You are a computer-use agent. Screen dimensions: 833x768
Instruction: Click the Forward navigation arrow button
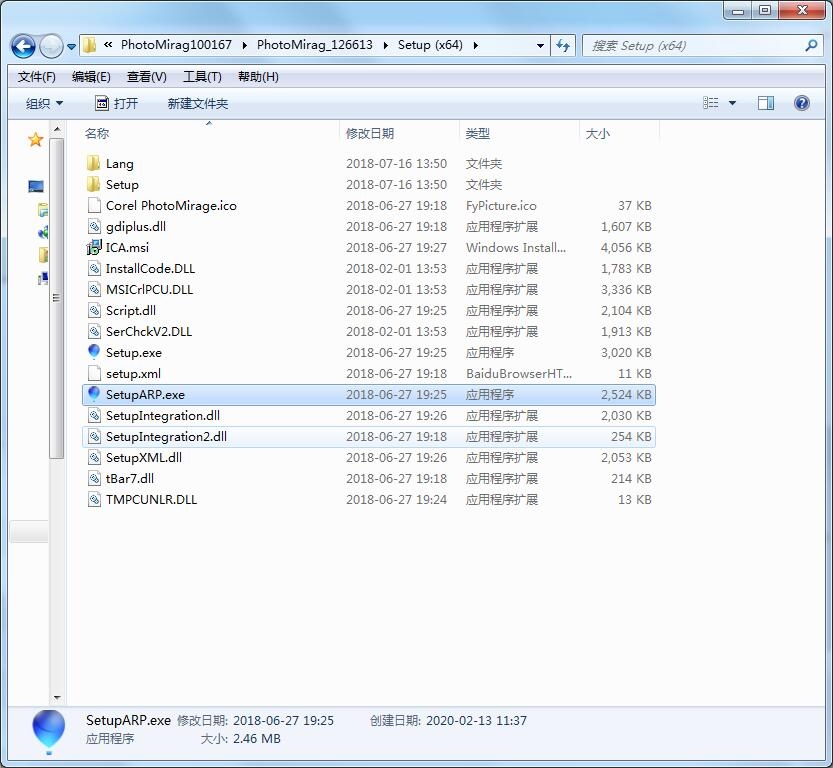52,46
